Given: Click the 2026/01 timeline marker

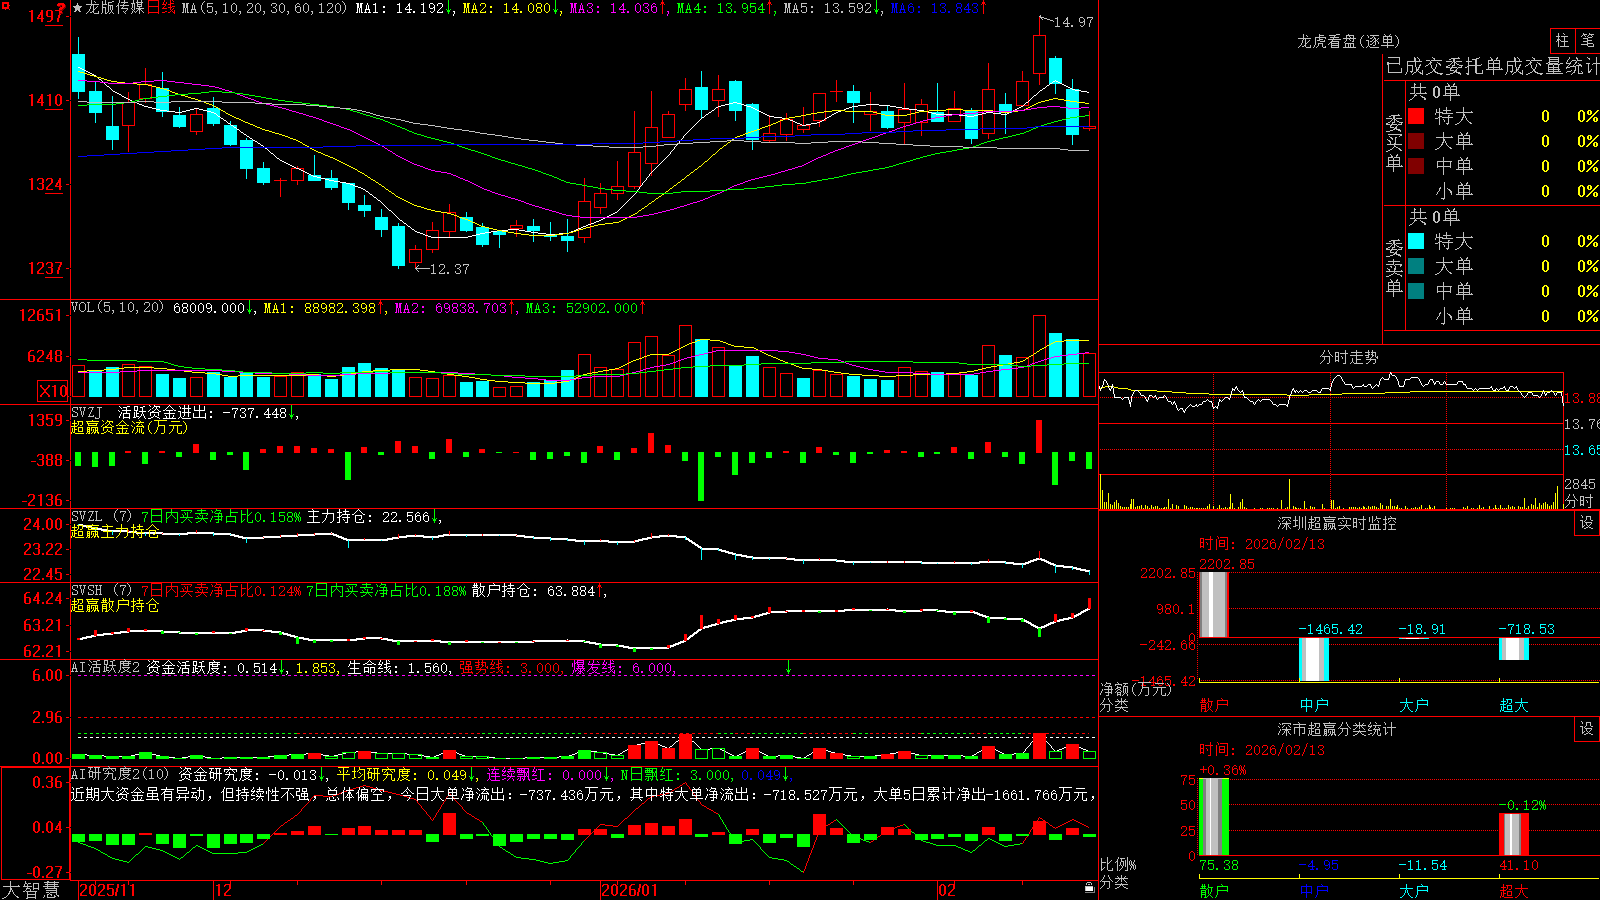Looking at the screenshot, I should (630, 890).
